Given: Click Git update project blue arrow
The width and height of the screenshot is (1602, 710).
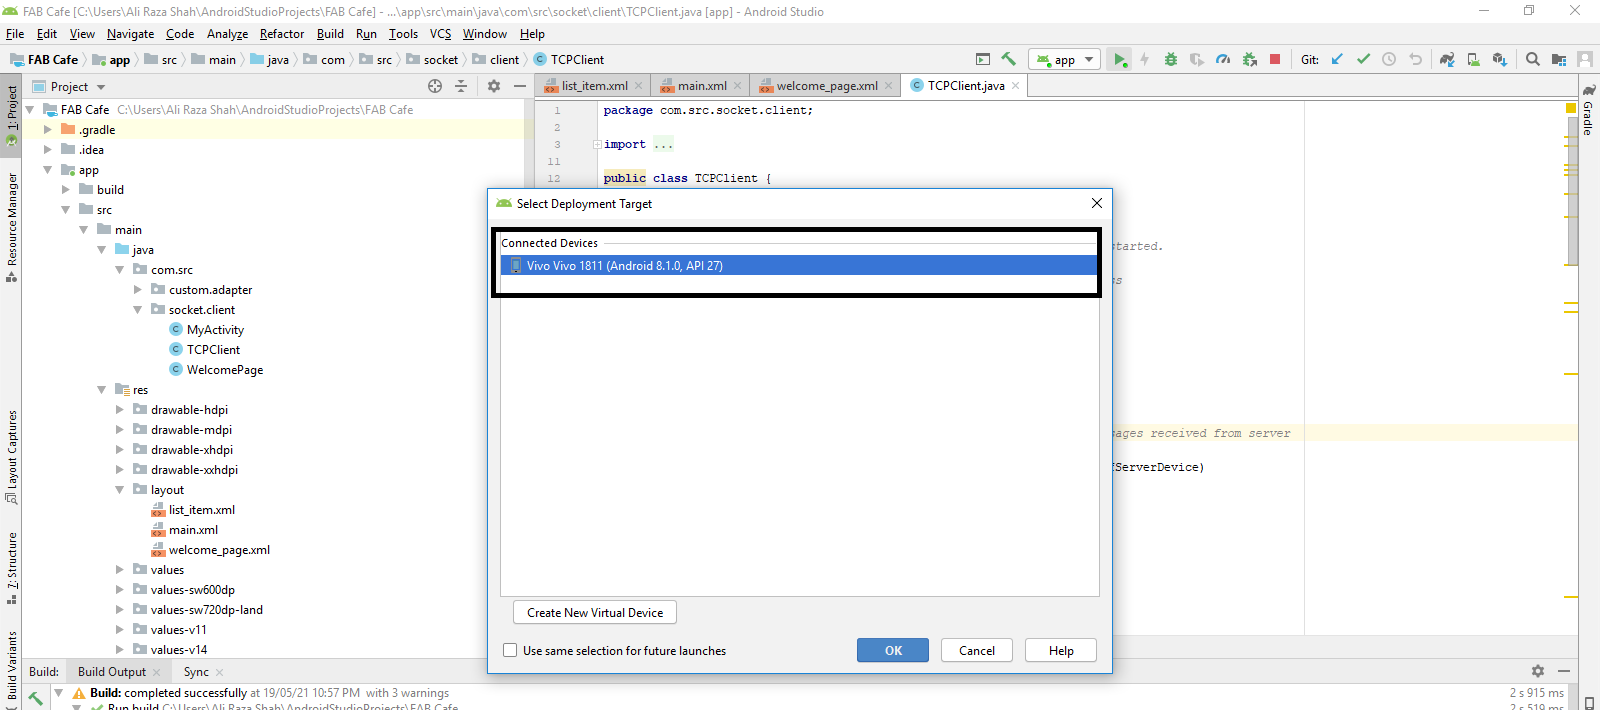Looking at the screenshot, I should click(1337, 59).
